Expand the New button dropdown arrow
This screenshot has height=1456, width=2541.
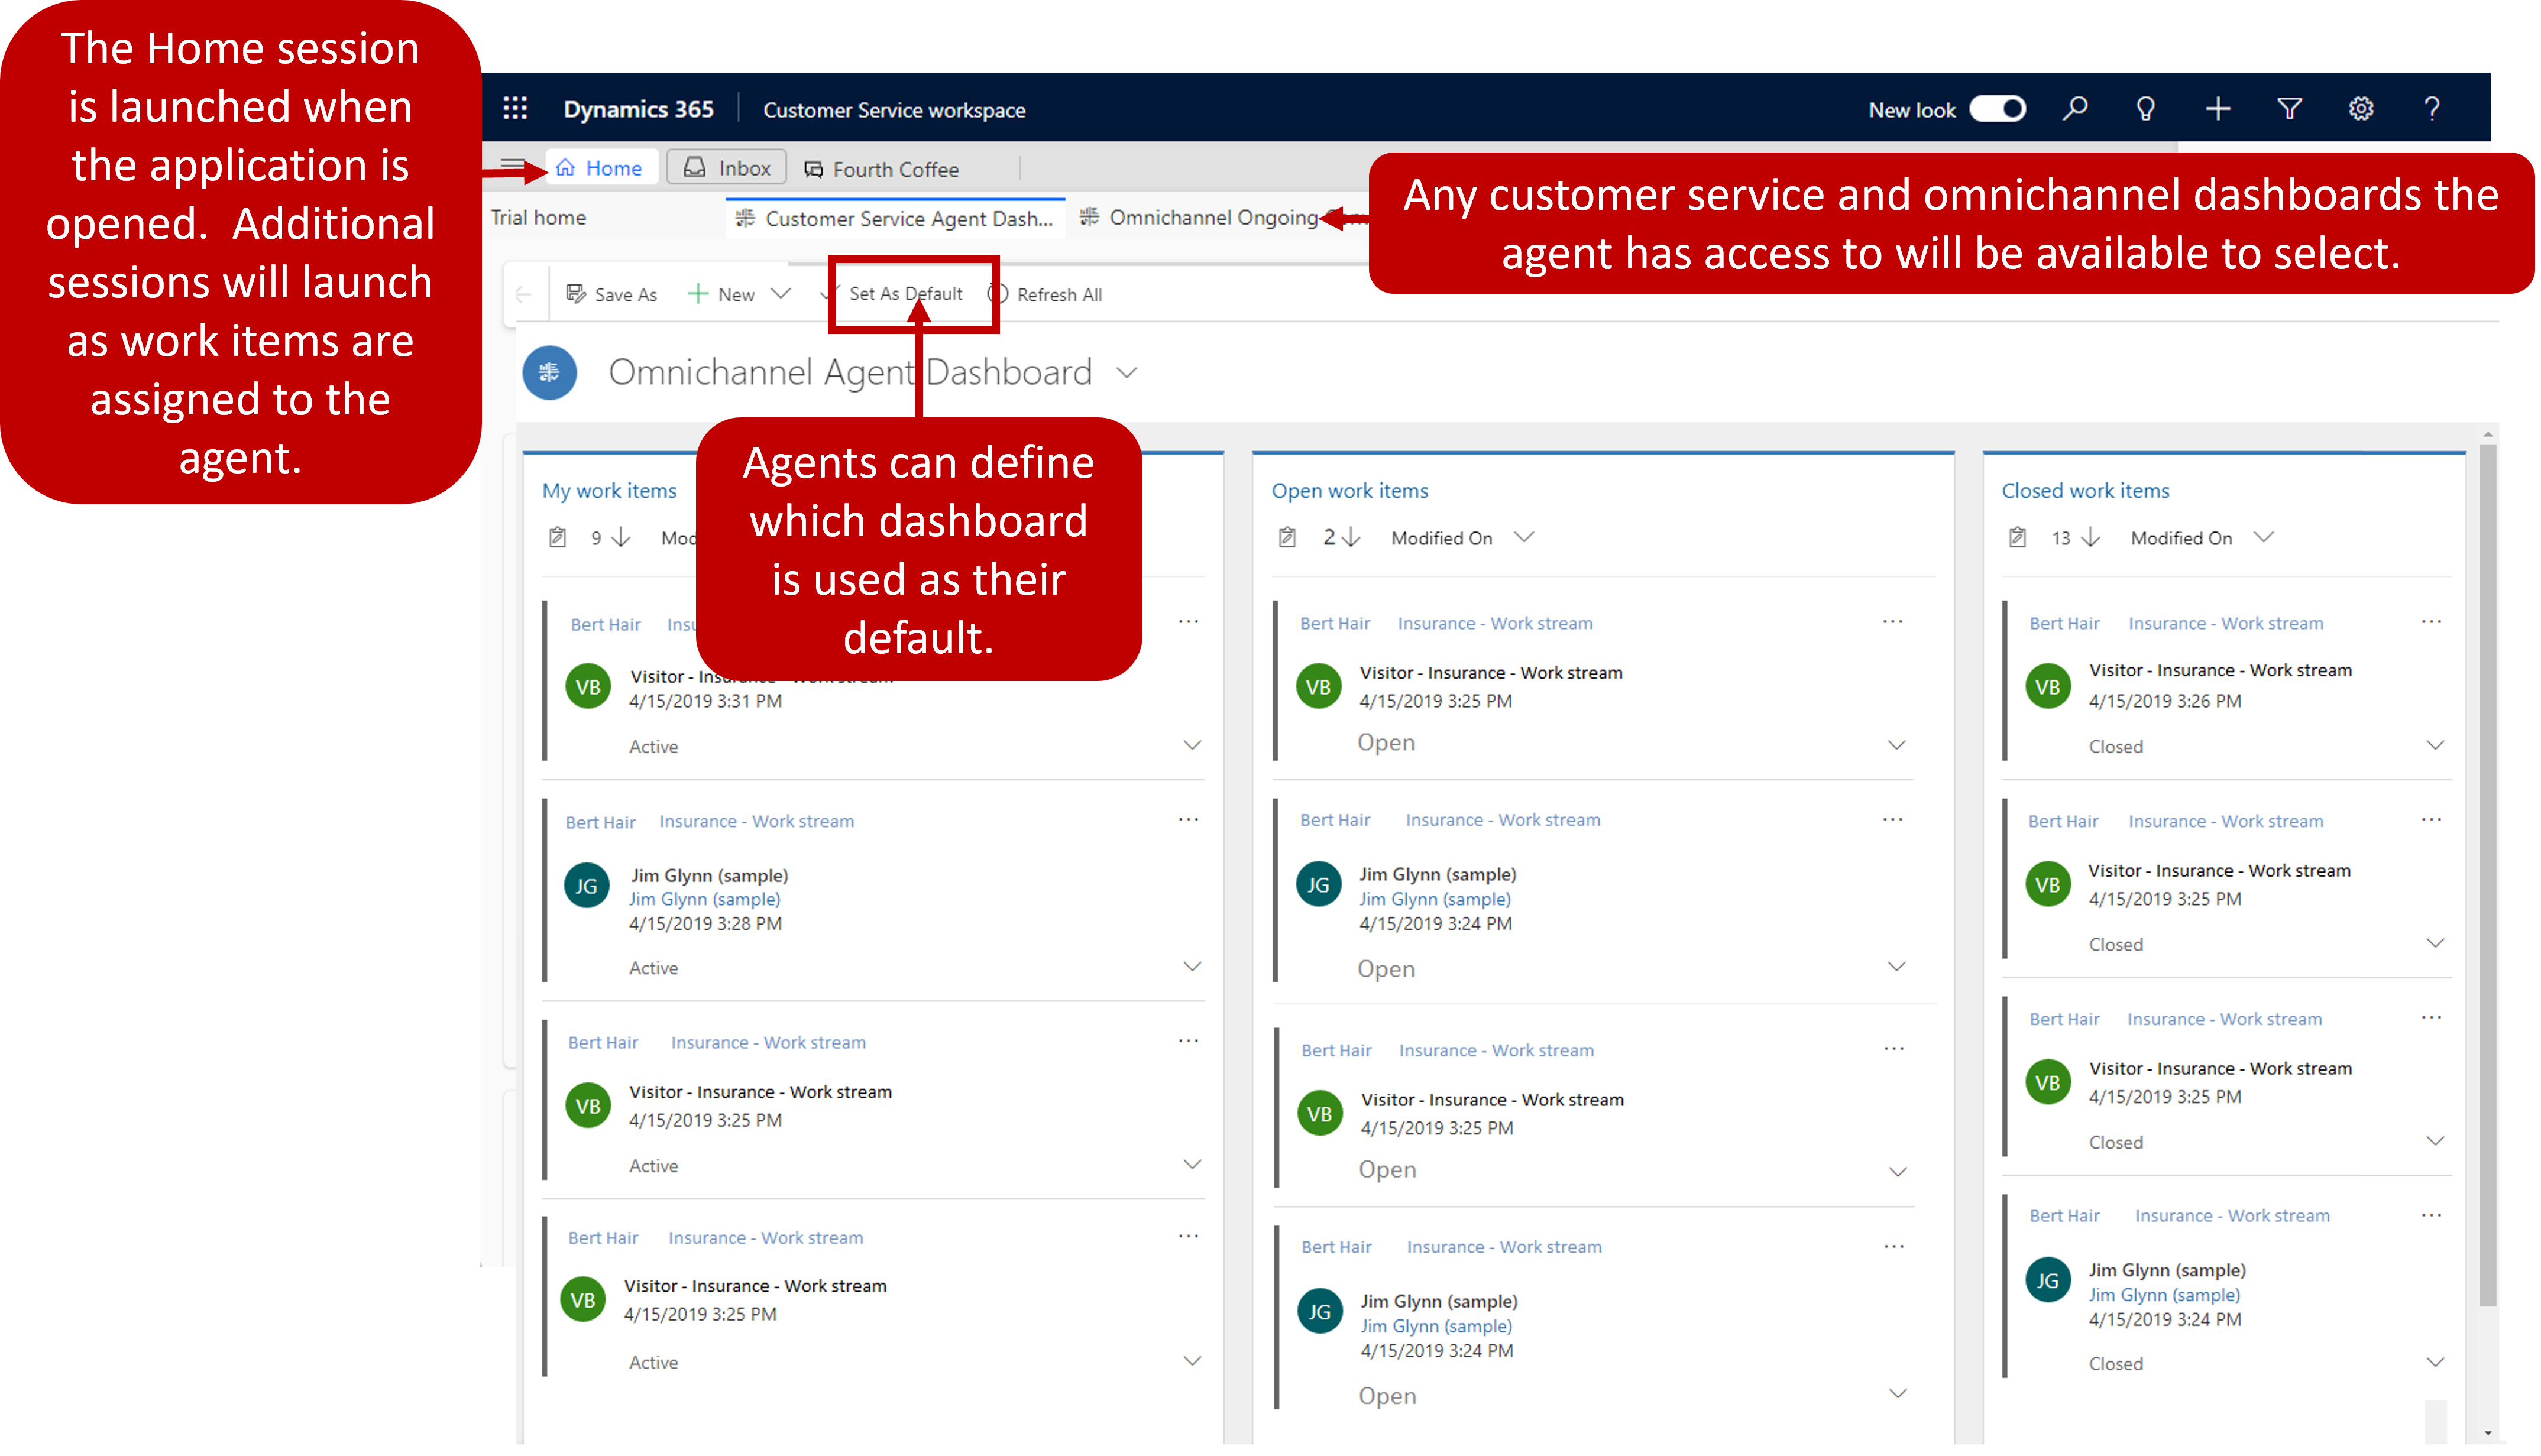click(x=781, y=293)
